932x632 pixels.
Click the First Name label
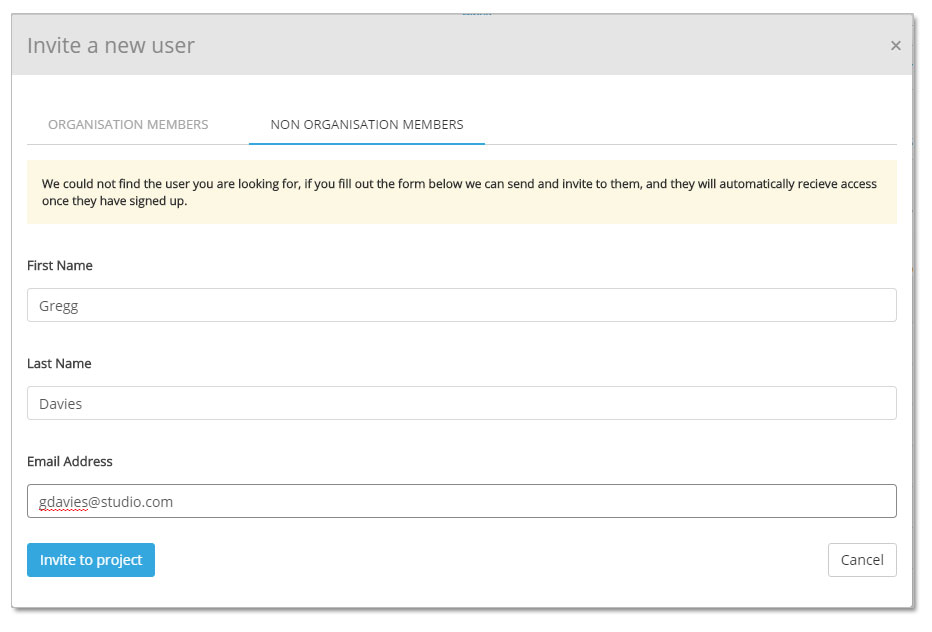click(x=59, y=265)
